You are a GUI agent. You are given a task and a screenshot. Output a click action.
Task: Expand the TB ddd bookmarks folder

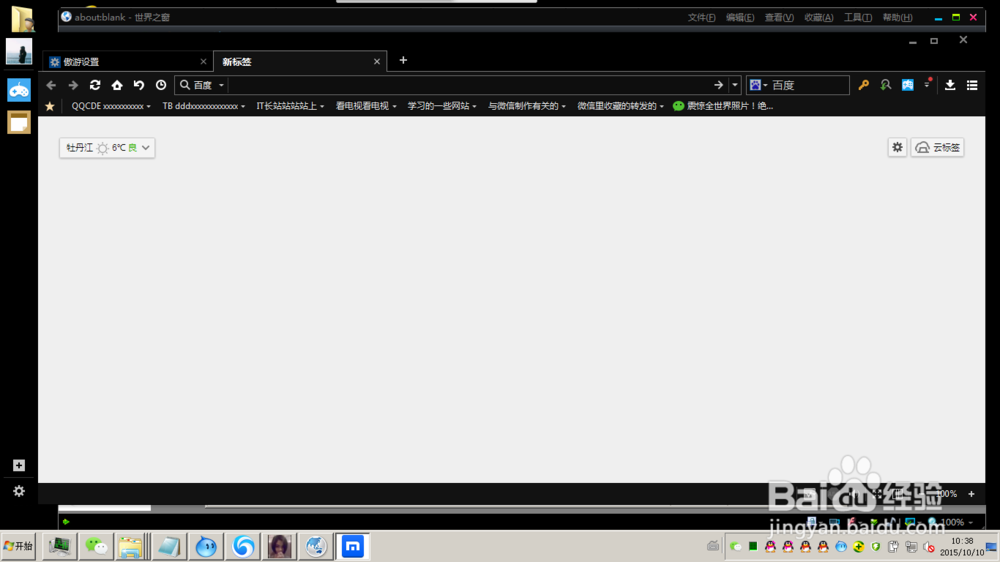click(x=204, y=107)
